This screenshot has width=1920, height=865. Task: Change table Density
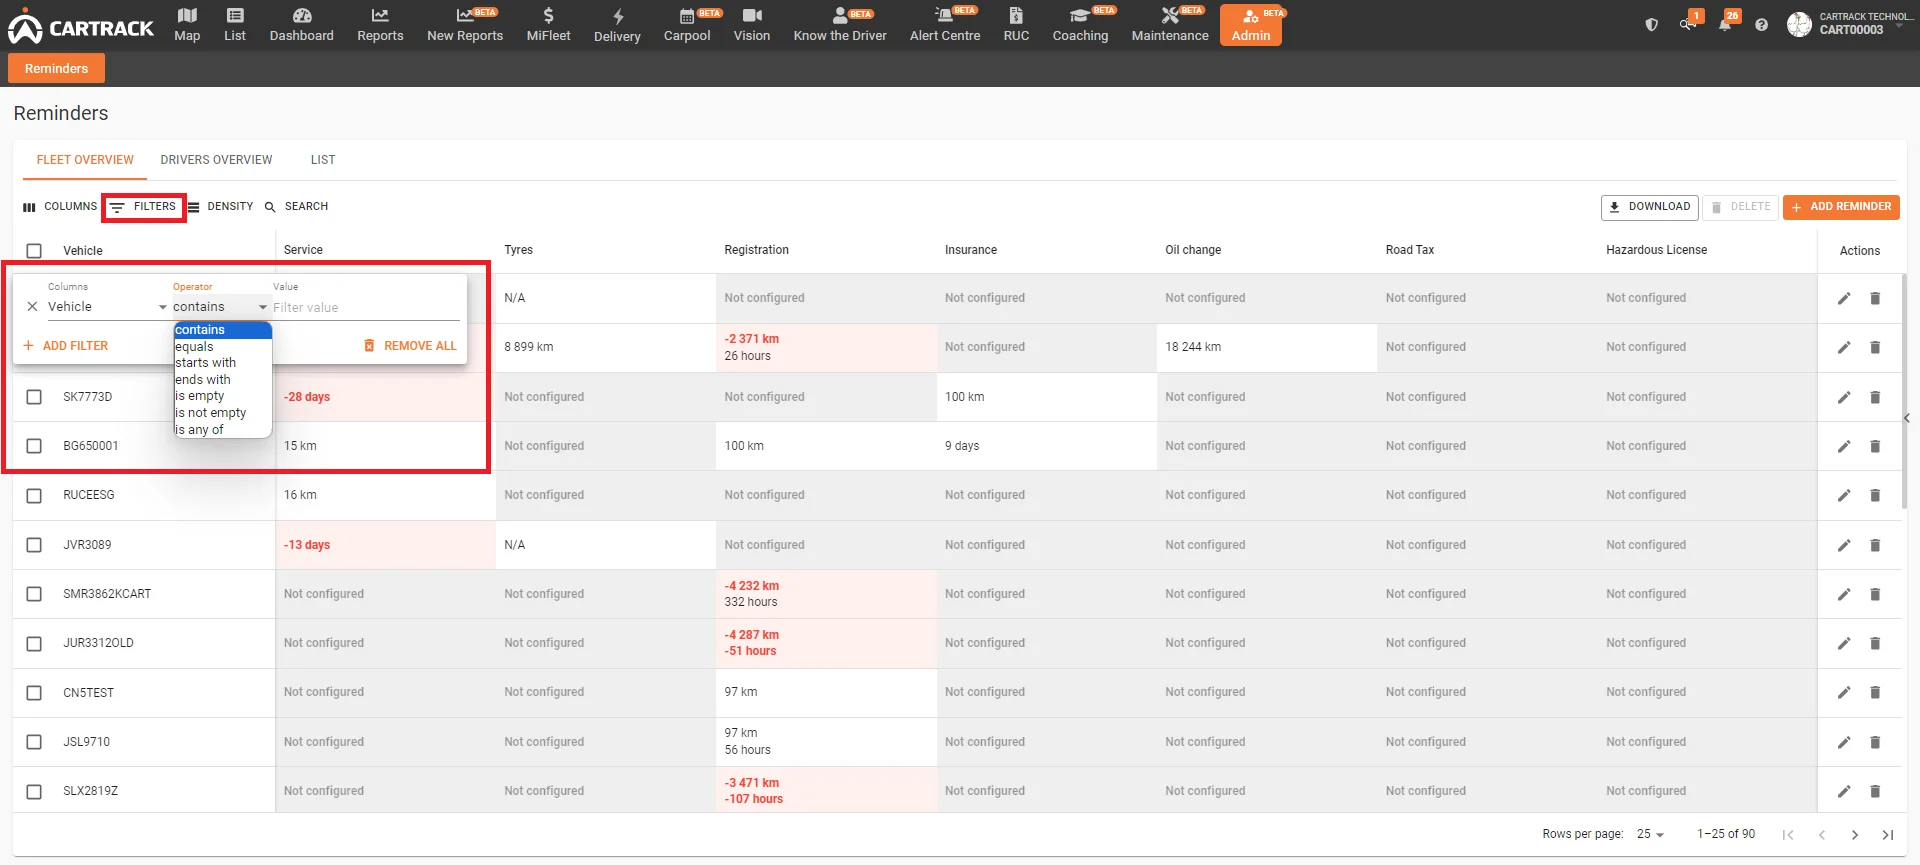[221, 207]
